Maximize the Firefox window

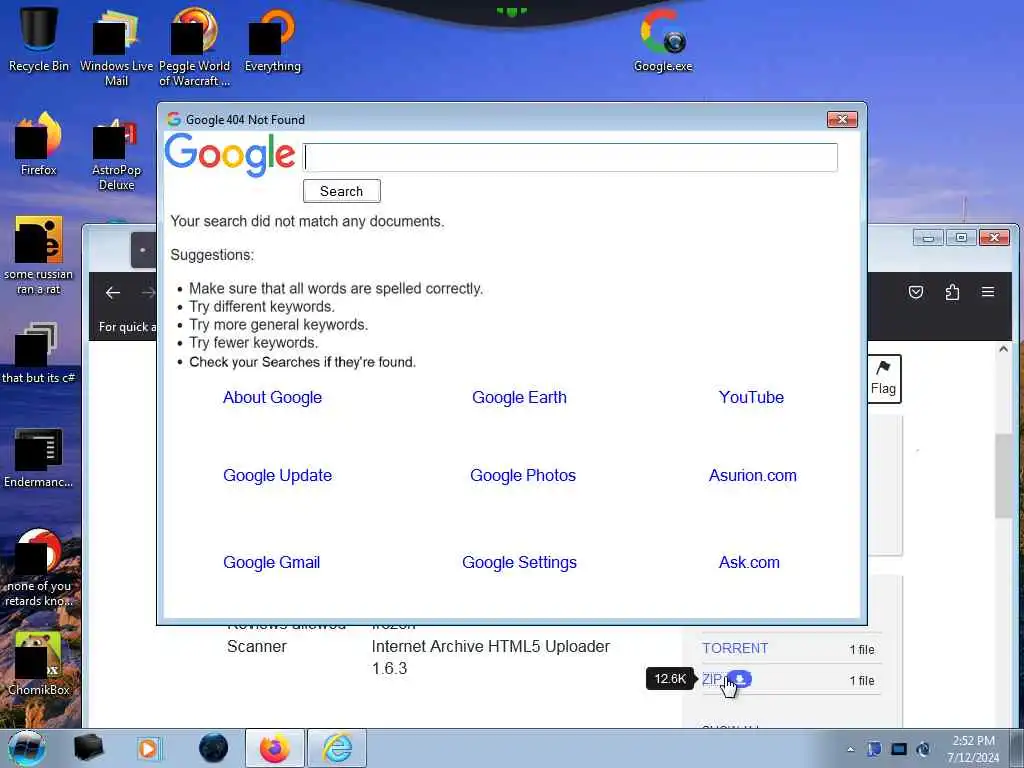[961, 237]
